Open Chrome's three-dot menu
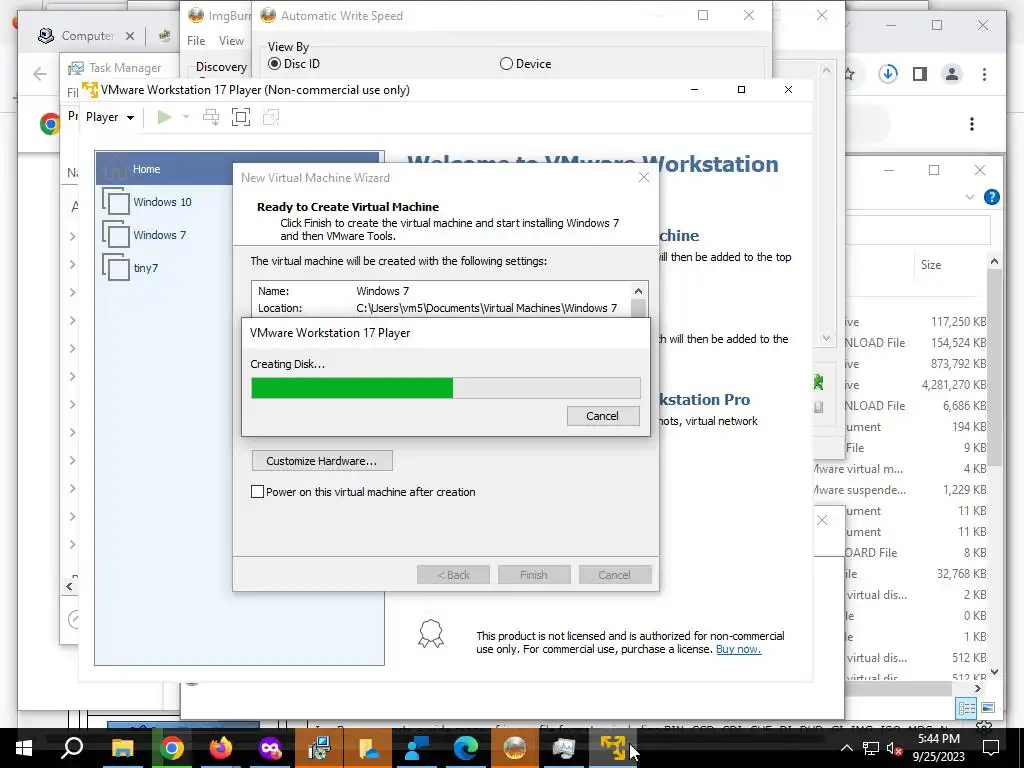Image resolution: width=1024 pixels, height=768 pixels. 984,74
